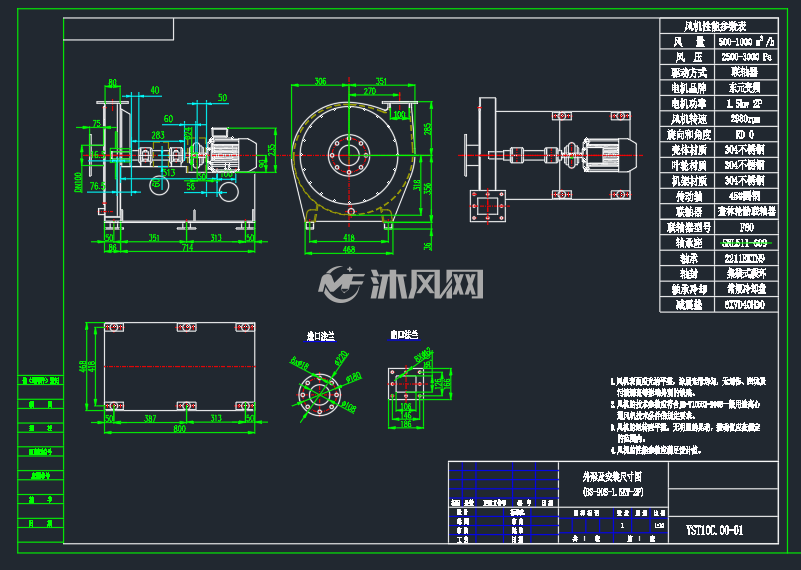The height and width of the screenshot is (570, 801).
Task: Click the 283 dimension in side view
Action: pyautogui.click(x=158, y=135)
